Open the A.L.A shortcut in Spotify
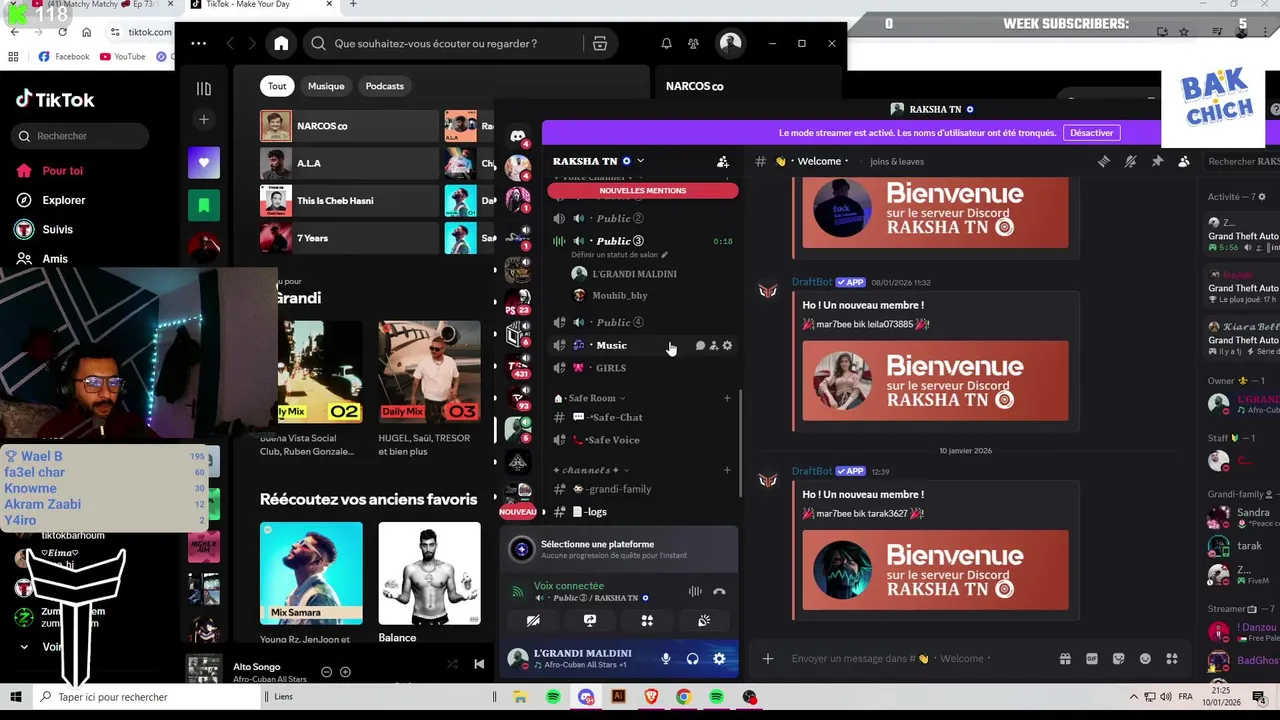The image size is (1280, 720). 349,163
